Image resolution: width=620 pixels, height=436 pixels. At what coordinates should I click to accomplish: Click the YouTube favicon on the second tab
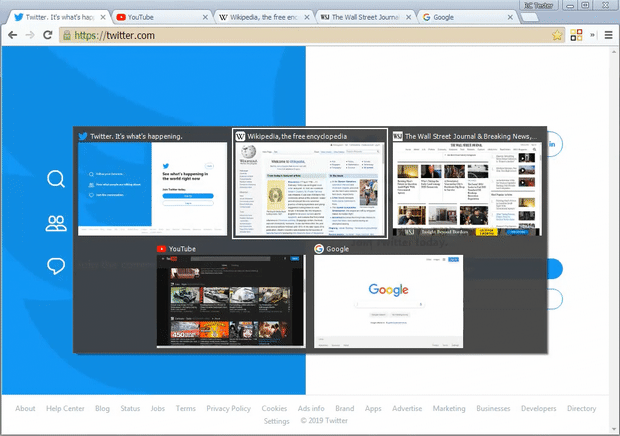point(121,17)
